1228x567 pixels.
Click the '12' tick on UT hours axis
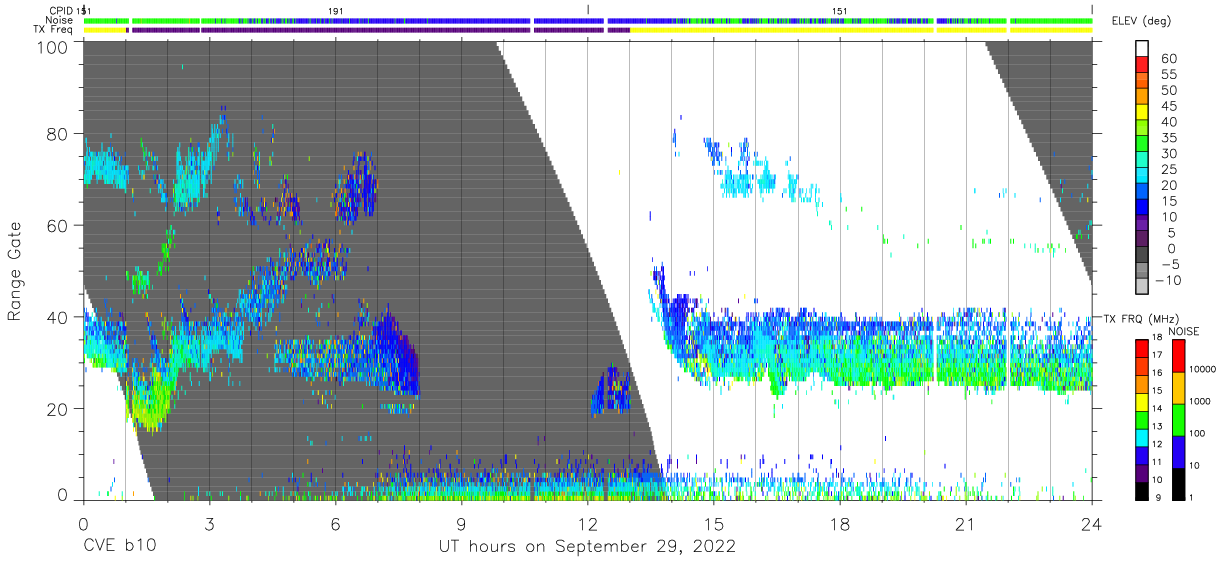tap(588, 523)
